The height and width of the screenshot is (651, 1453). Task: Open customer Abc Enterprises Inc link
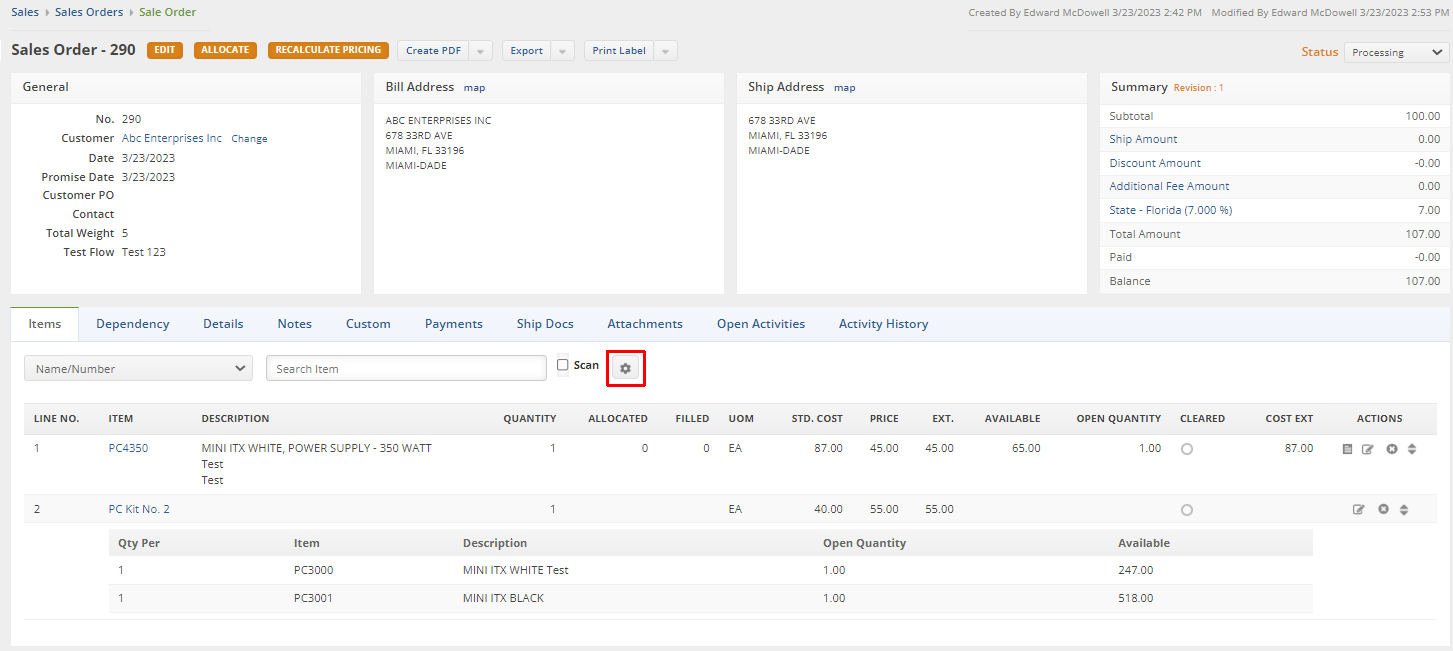tap(172, 138)
